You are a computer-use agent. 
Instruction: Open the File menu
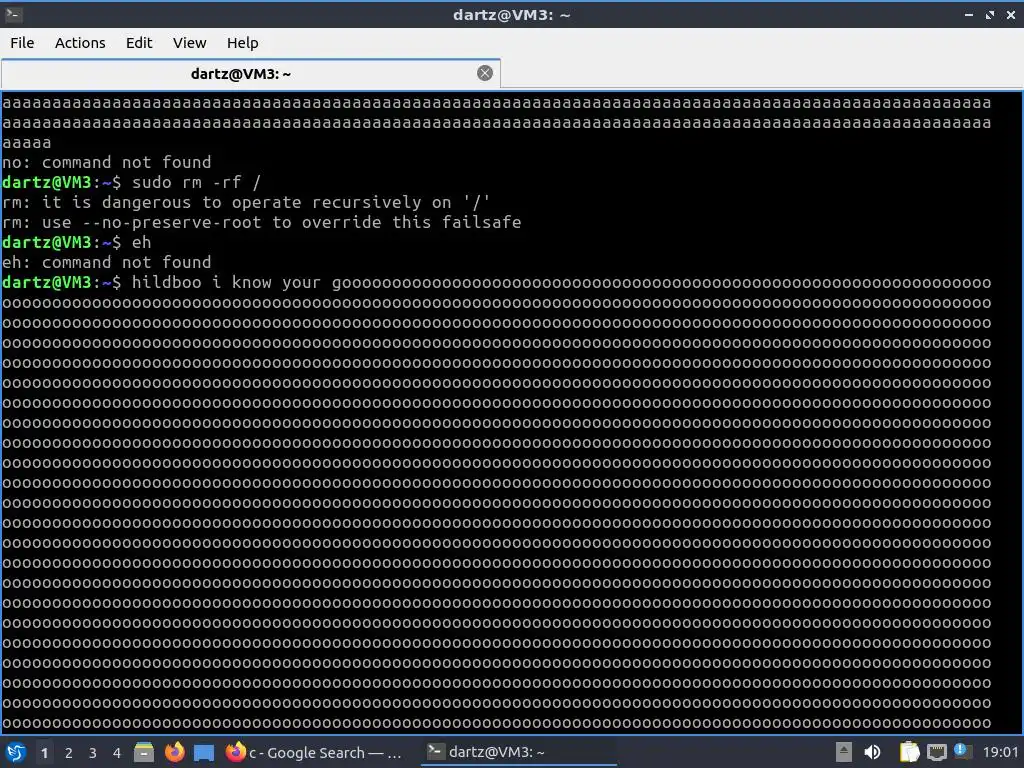(22, 43)
